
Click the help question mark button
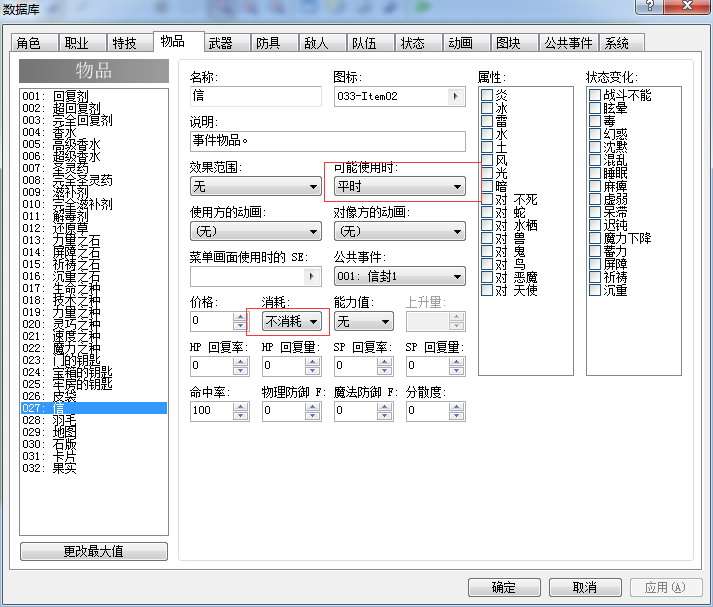point(649,5)
